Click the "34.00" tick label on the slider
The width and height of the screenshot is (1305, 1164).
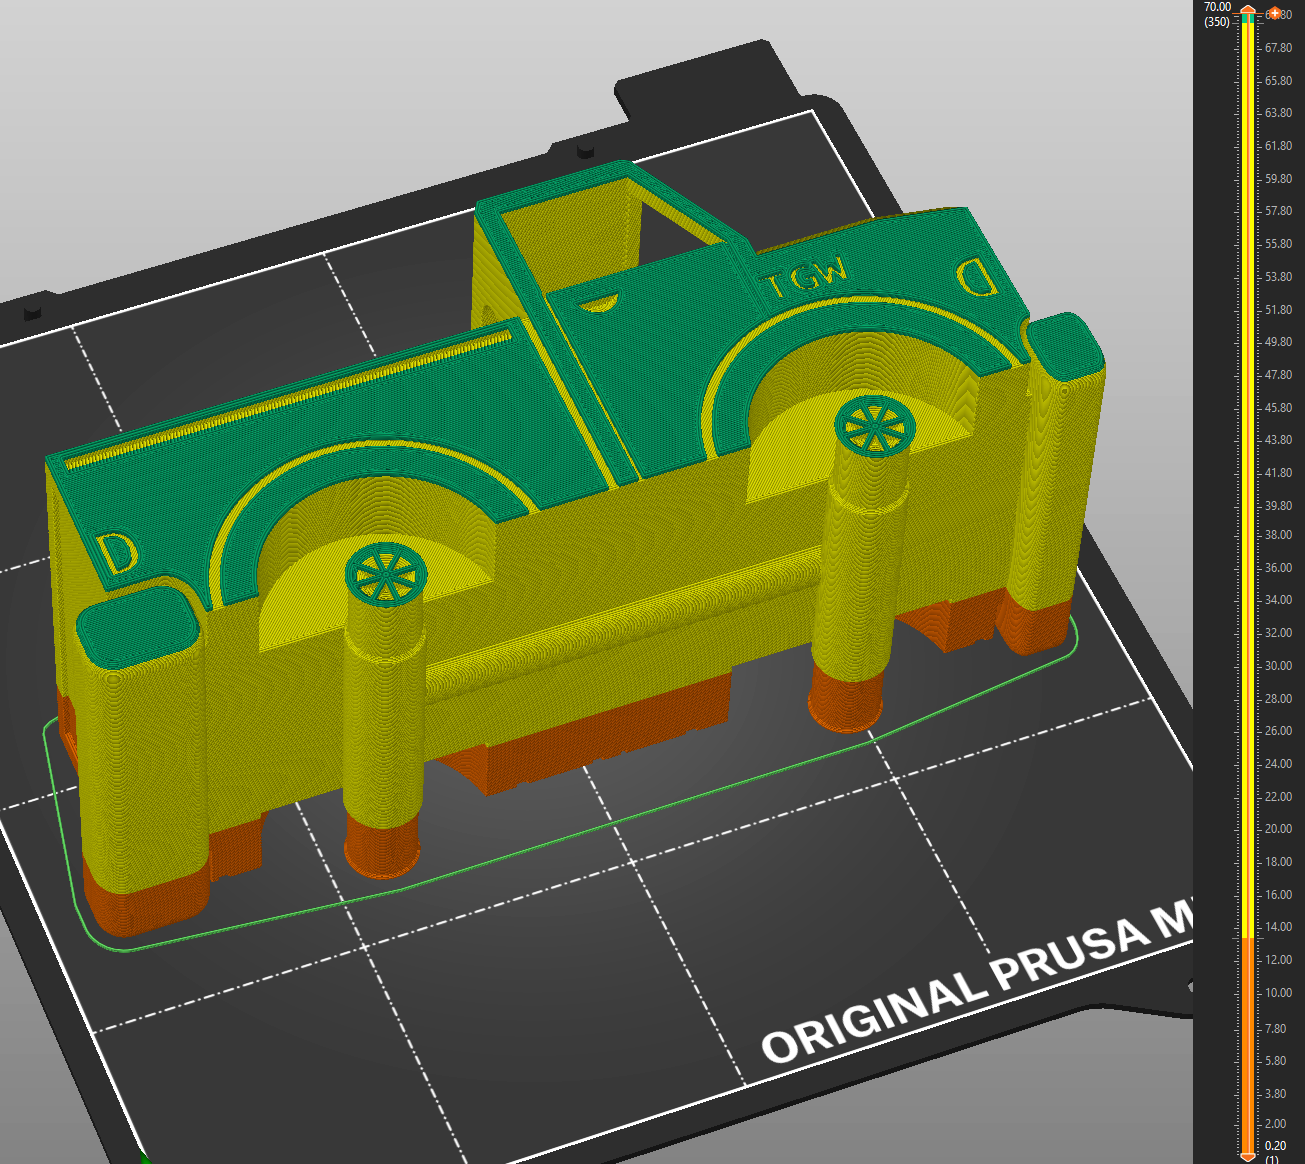coord(1278,600)
